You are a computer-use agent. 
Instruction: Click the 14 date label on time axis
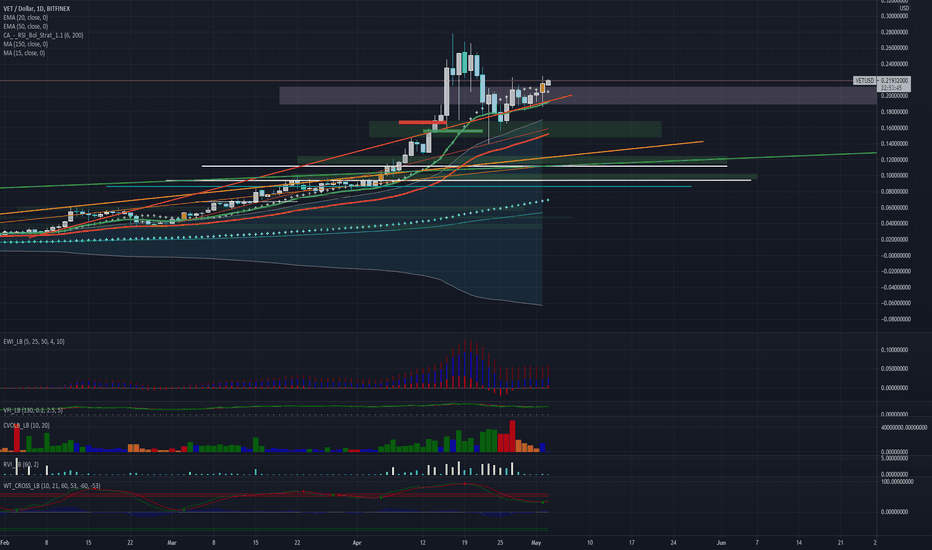point(798,542)
